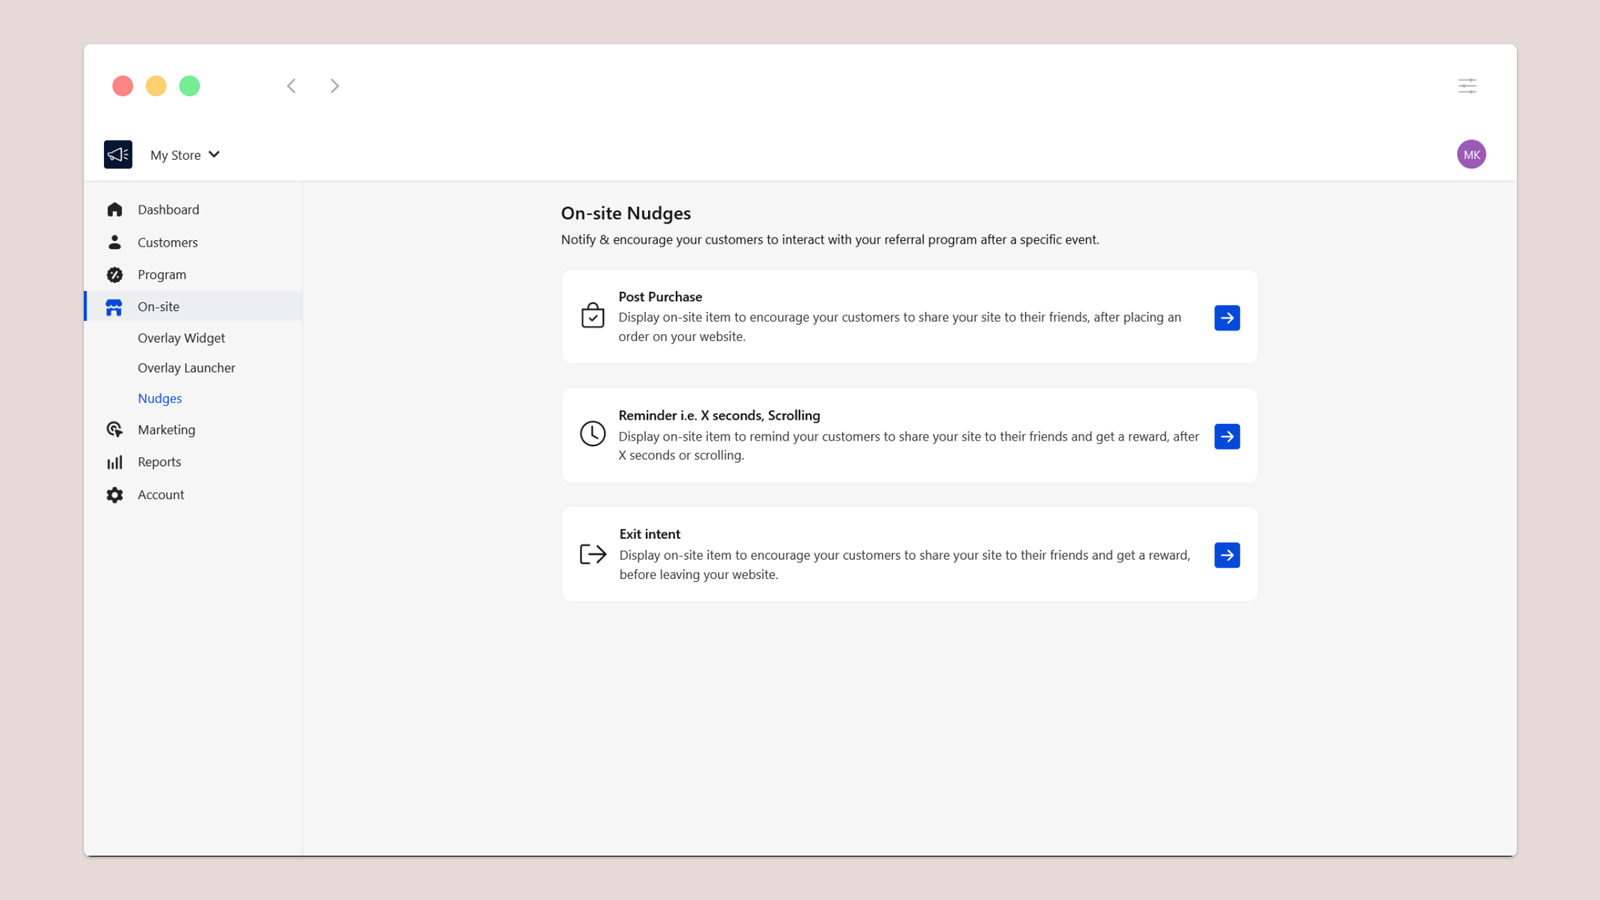Image resolution: width=1600 pixels, height=900 pixels.
Task: Click the megaphone app logo icon
Action: (118, 155)
